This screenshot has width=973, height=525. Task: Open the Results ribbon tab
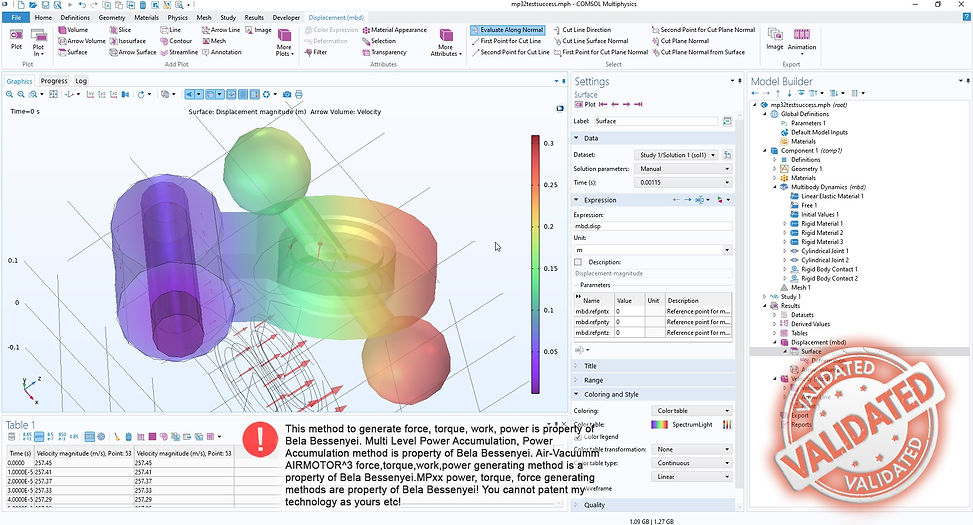point(254,17)
